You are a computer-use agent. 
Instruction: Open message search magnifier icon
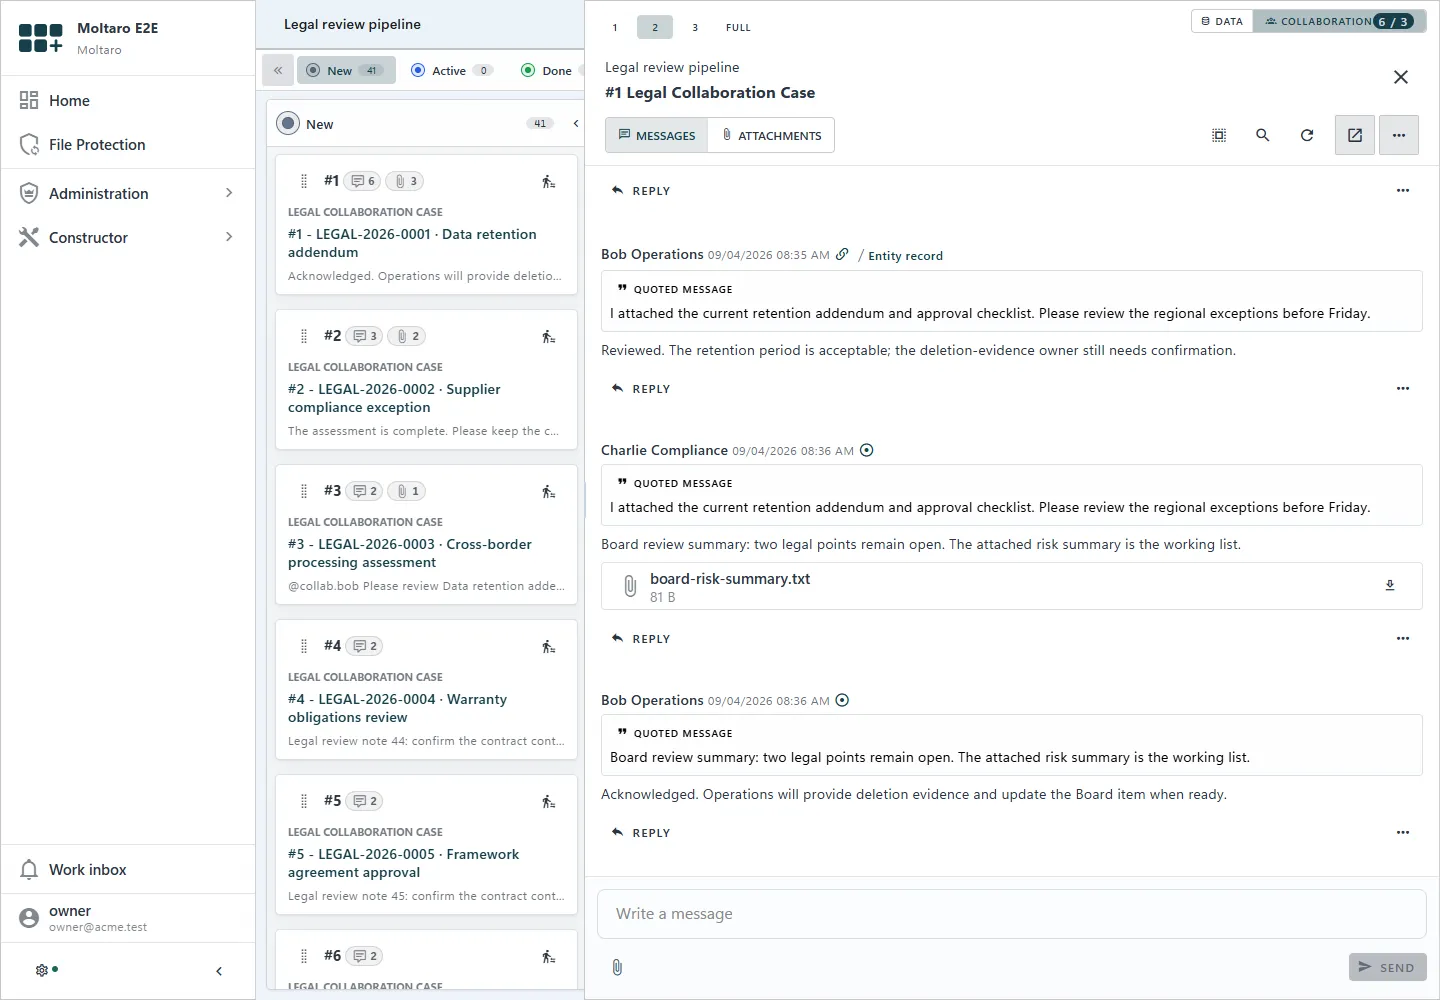point(1263,135)
